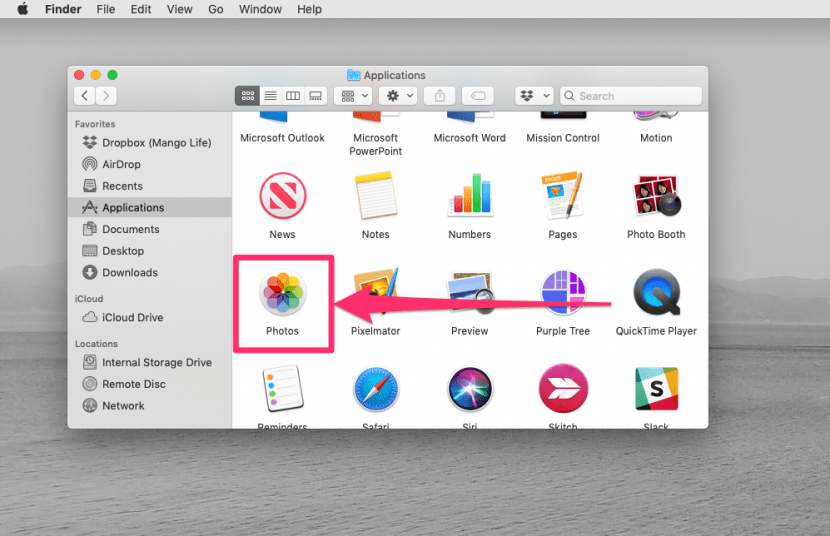
Task: Switch to list view
Action: (270, 96)
